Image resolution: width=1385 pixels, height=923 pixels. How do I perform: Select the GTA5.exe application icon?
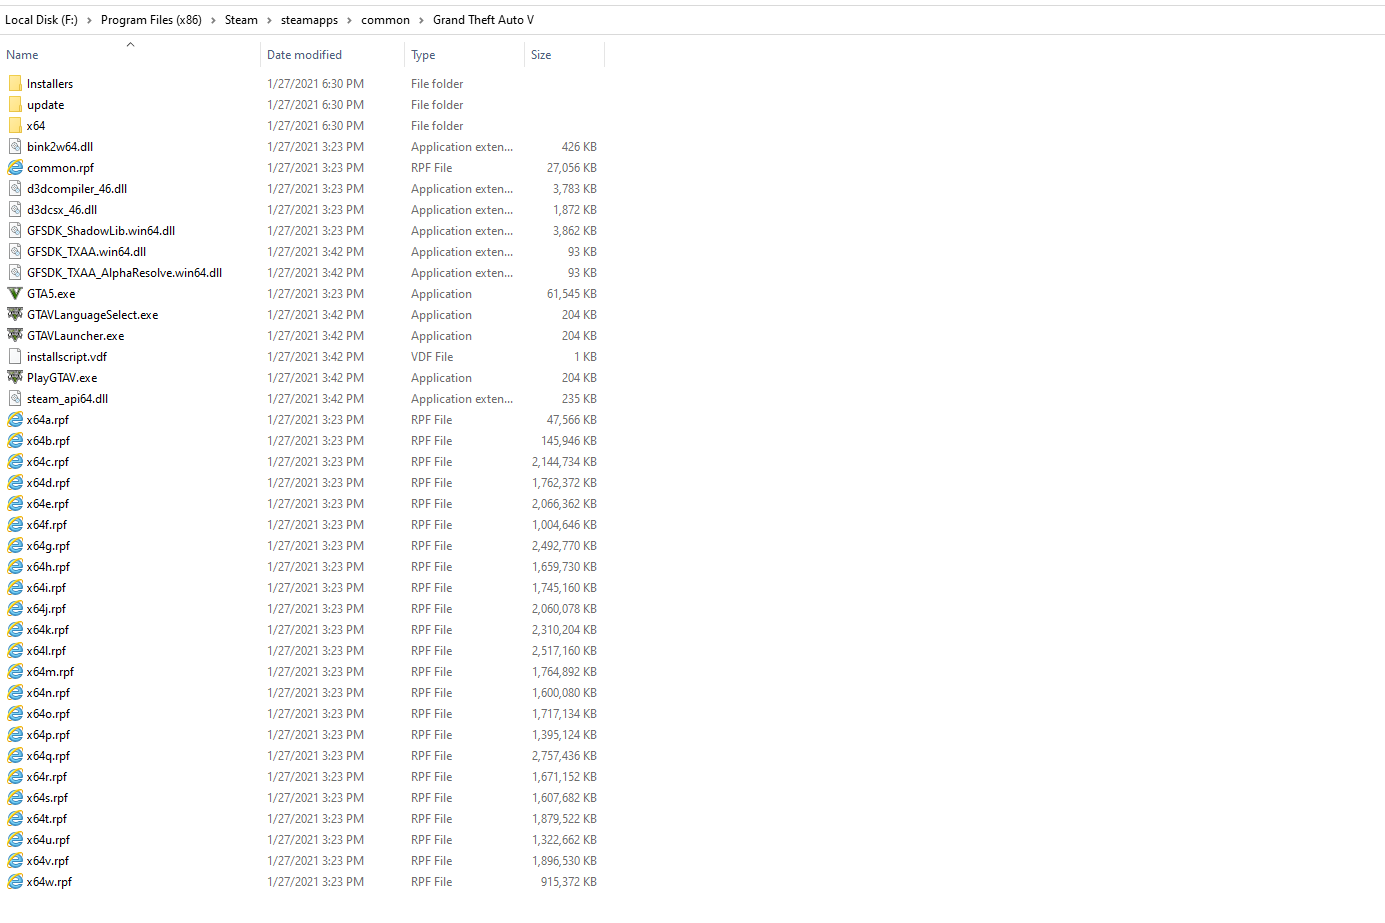tap(15, 293)
